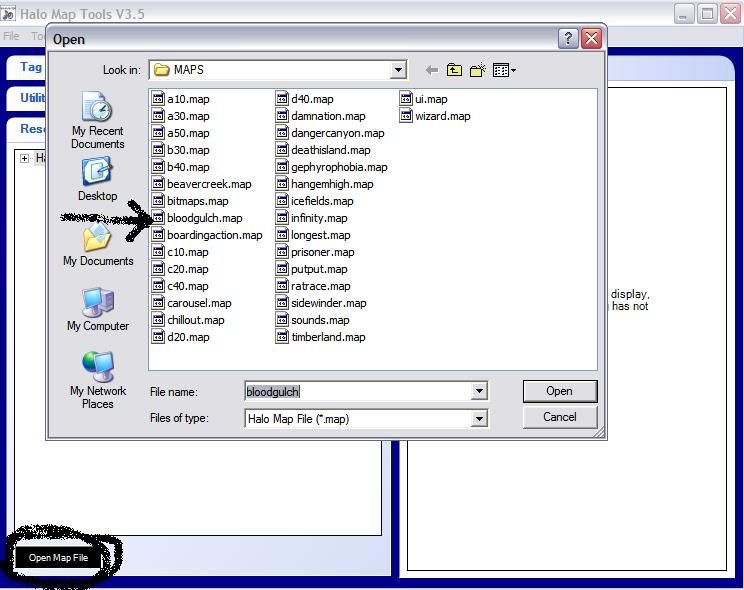This screenshot has height=590, width=744.
Task: Select the a10.map file icon
Action: pyautogui.click(x=158, y=99)
